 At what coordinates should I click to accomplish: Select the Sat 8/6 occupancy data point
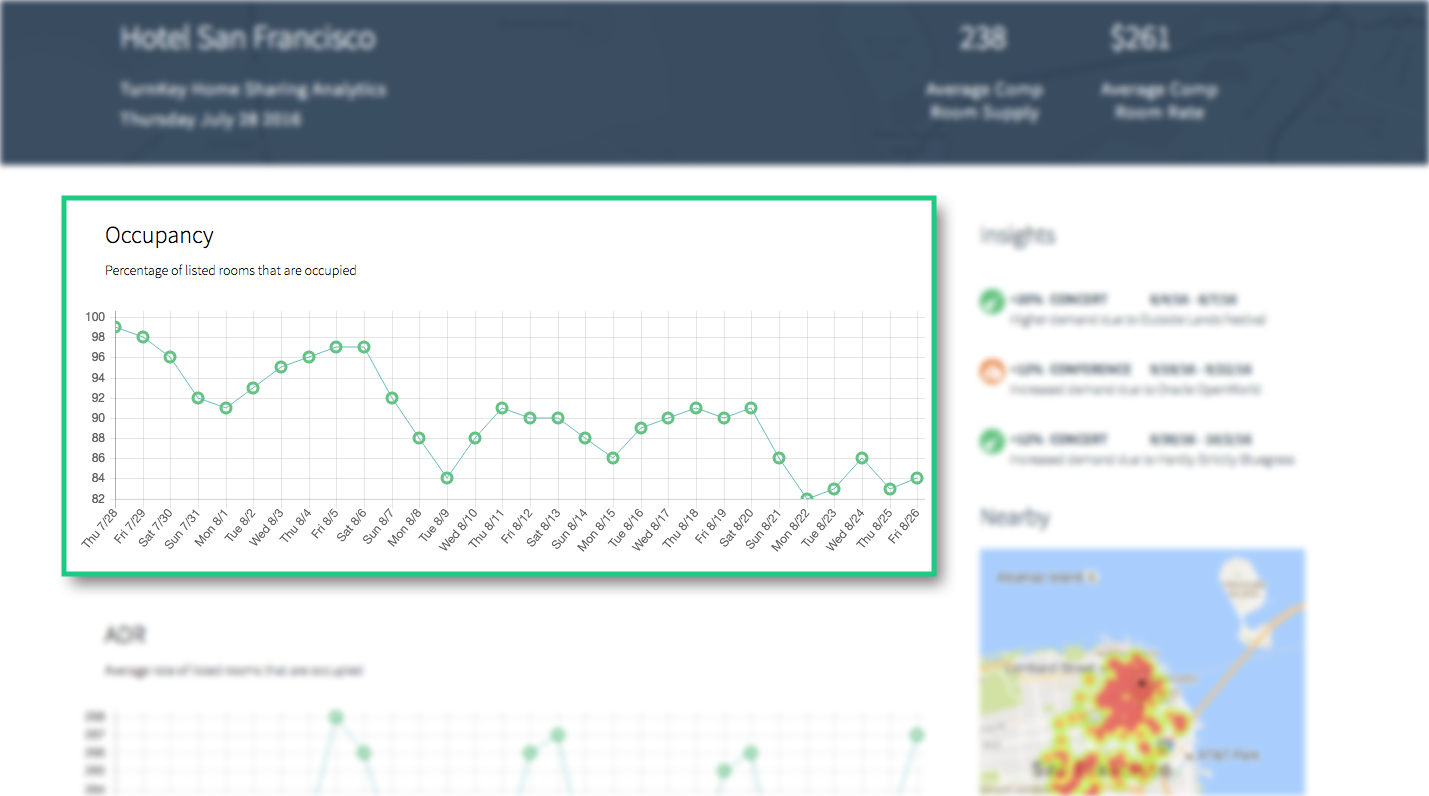pyautogui.click(x=364, y=347)
